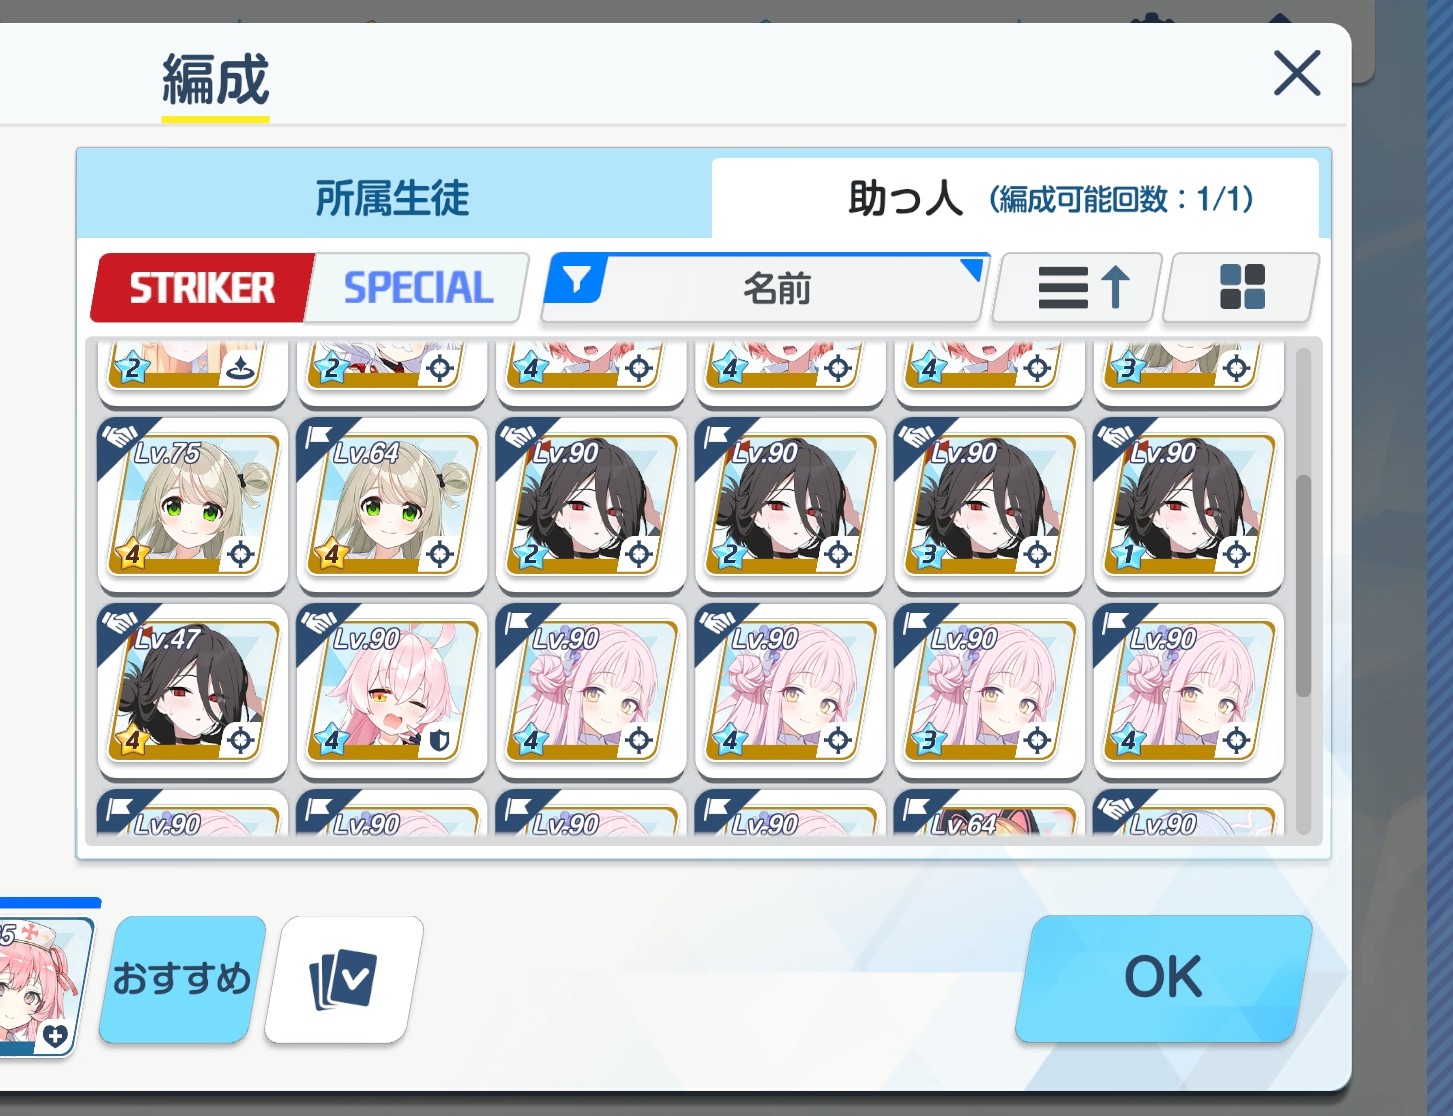
Task: Close the 編成 dialog with X
Action: click(x=1297, y=73)
